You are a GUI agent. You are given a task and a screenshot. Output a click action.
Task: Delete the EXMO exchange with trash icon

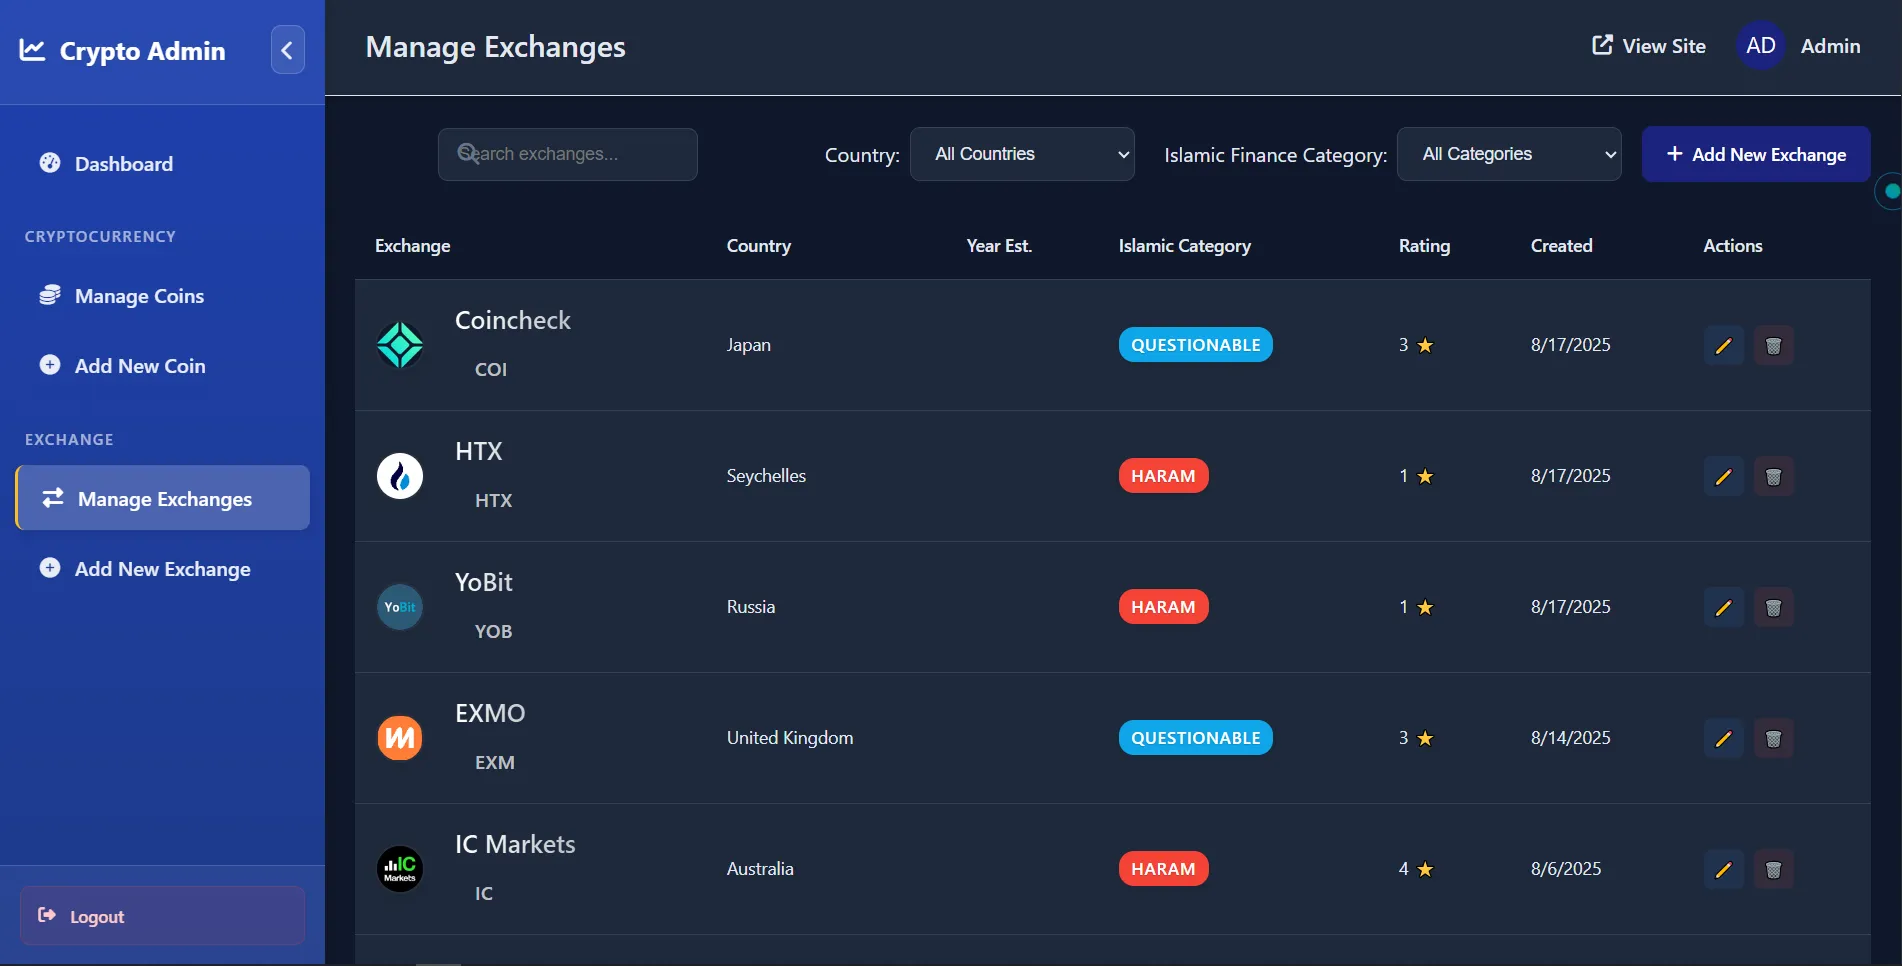click(1773, 739)
